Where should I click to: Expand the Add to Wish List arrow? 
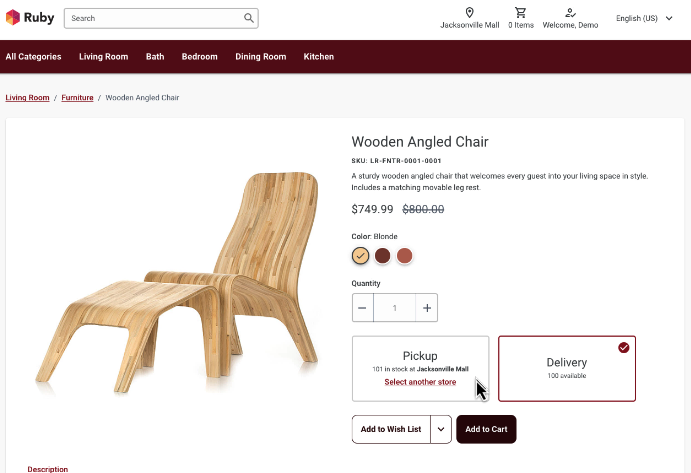pyautogui.click(x=441, y=429)
